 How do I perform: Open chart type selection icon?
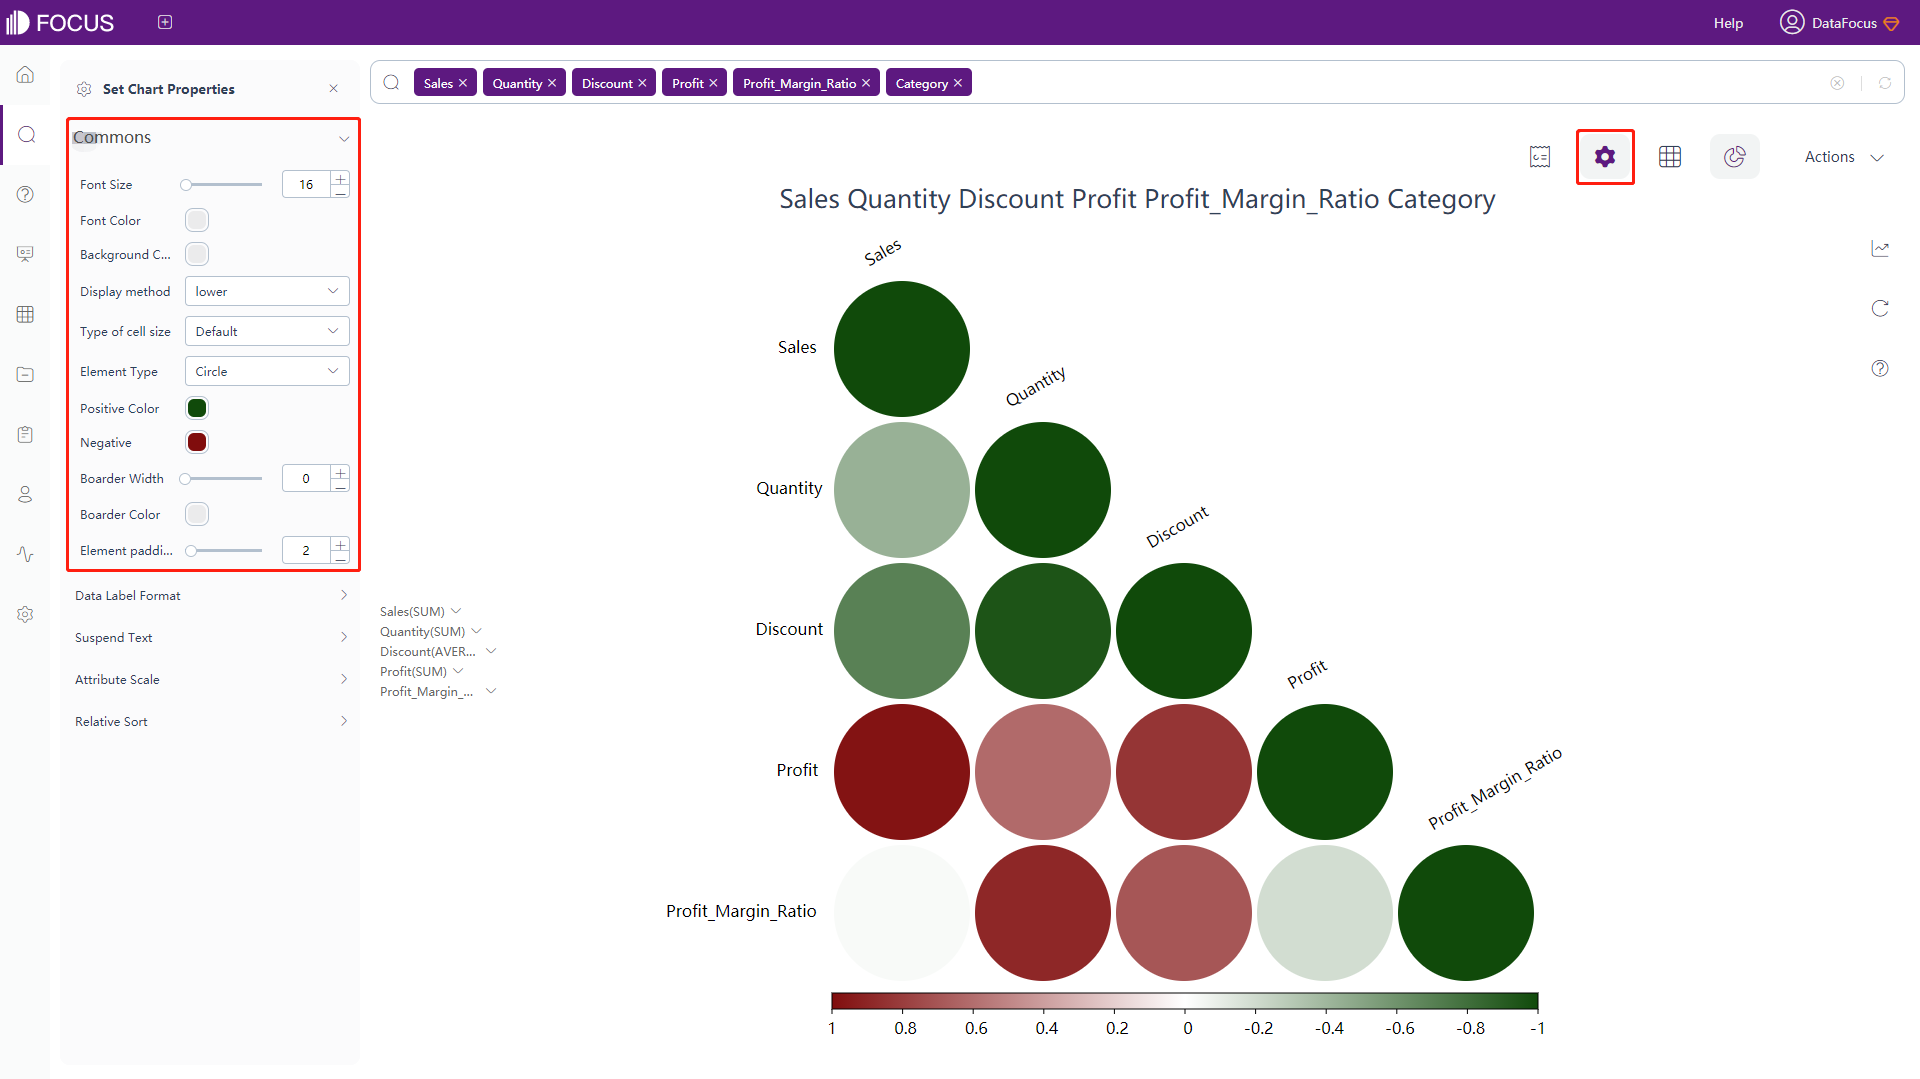pyautogui.click(x=1735, y=157)
